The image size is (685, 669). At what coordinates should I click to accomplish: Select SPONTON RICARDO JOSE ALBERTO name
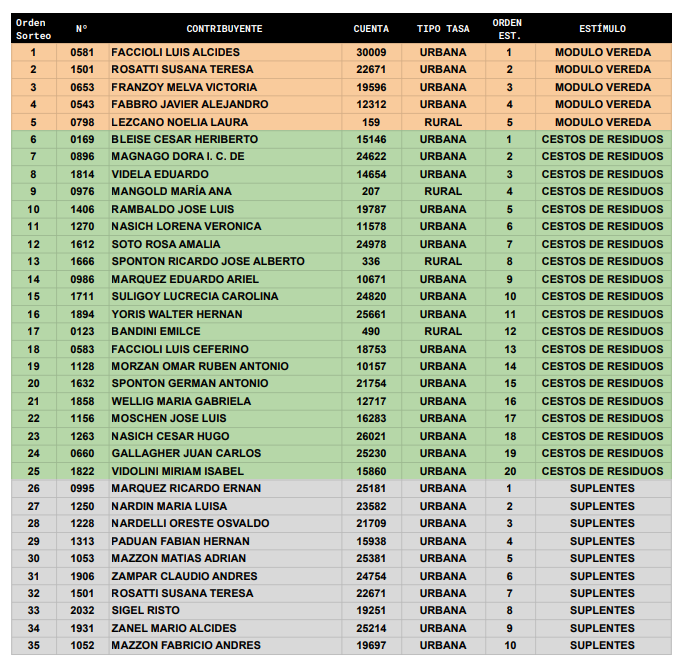coord(207,262)
